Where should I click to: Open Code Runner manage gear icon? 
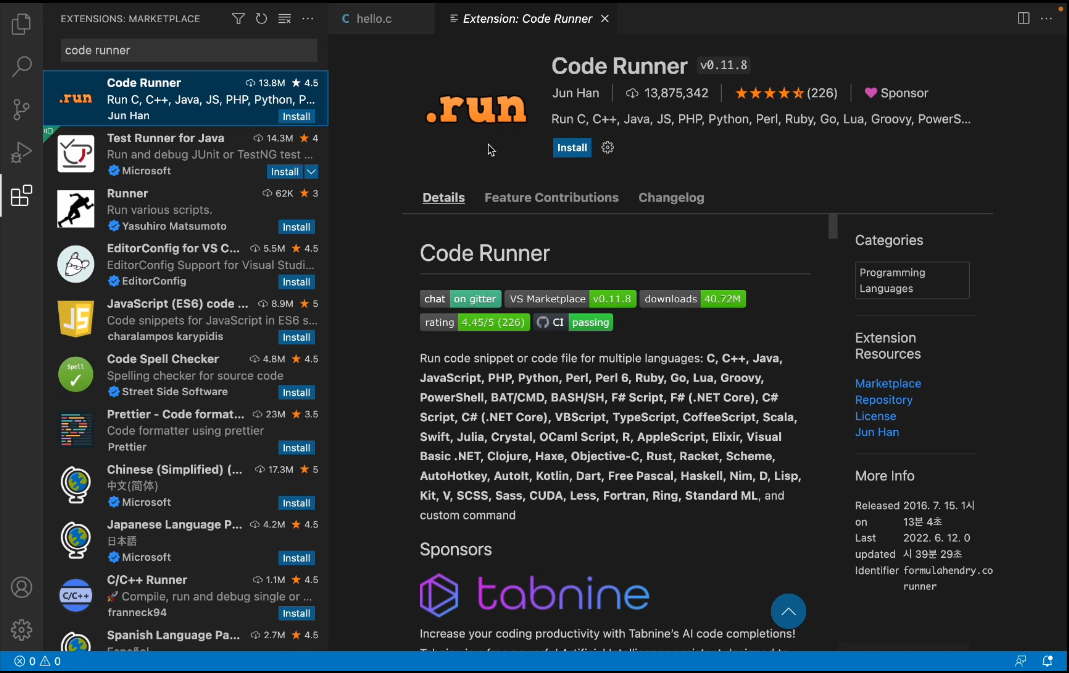point(607,147)
